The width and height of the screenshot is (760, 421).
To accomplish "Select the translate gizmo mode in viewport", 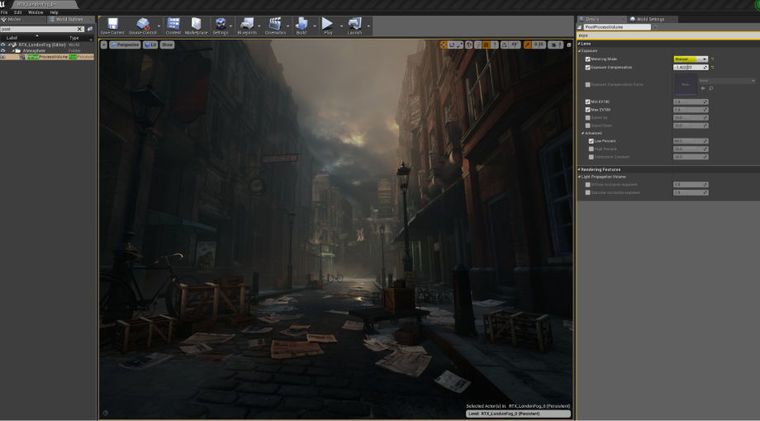I will tap(443, 45).
